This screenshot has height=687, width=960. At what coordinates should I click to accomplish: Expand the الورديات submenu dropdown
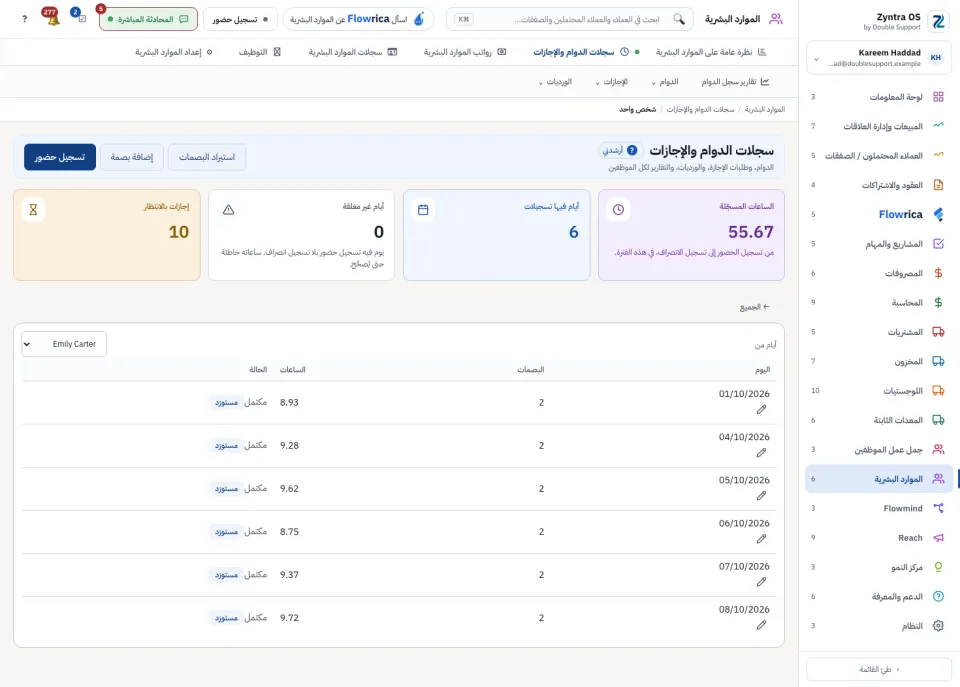point(555,82)
